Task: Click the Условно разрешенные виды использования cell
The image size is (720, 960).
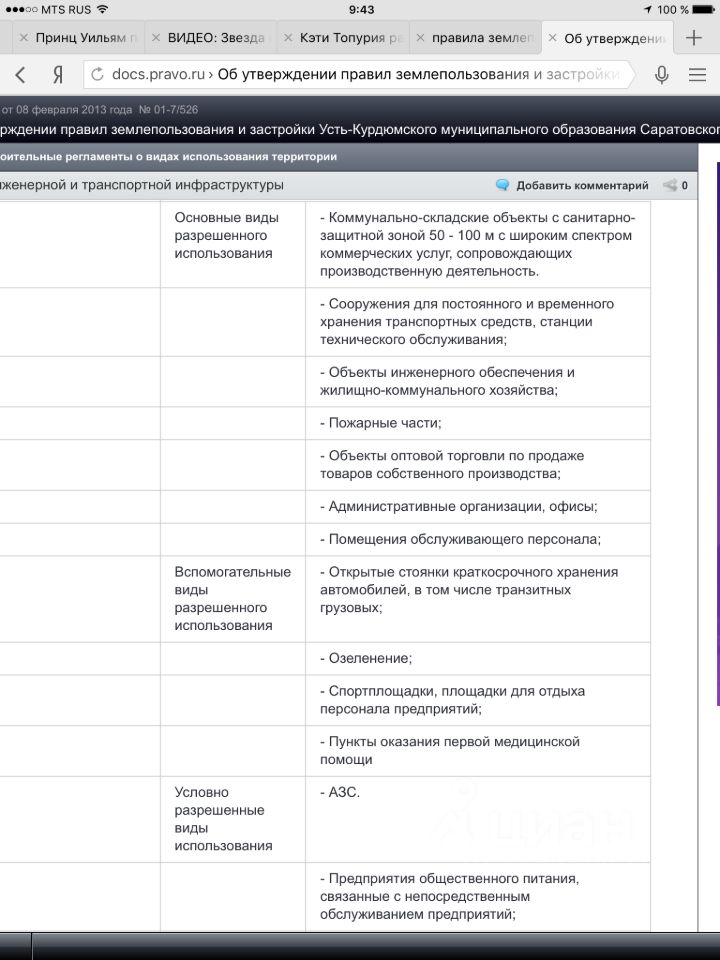Action: [233, 819]
